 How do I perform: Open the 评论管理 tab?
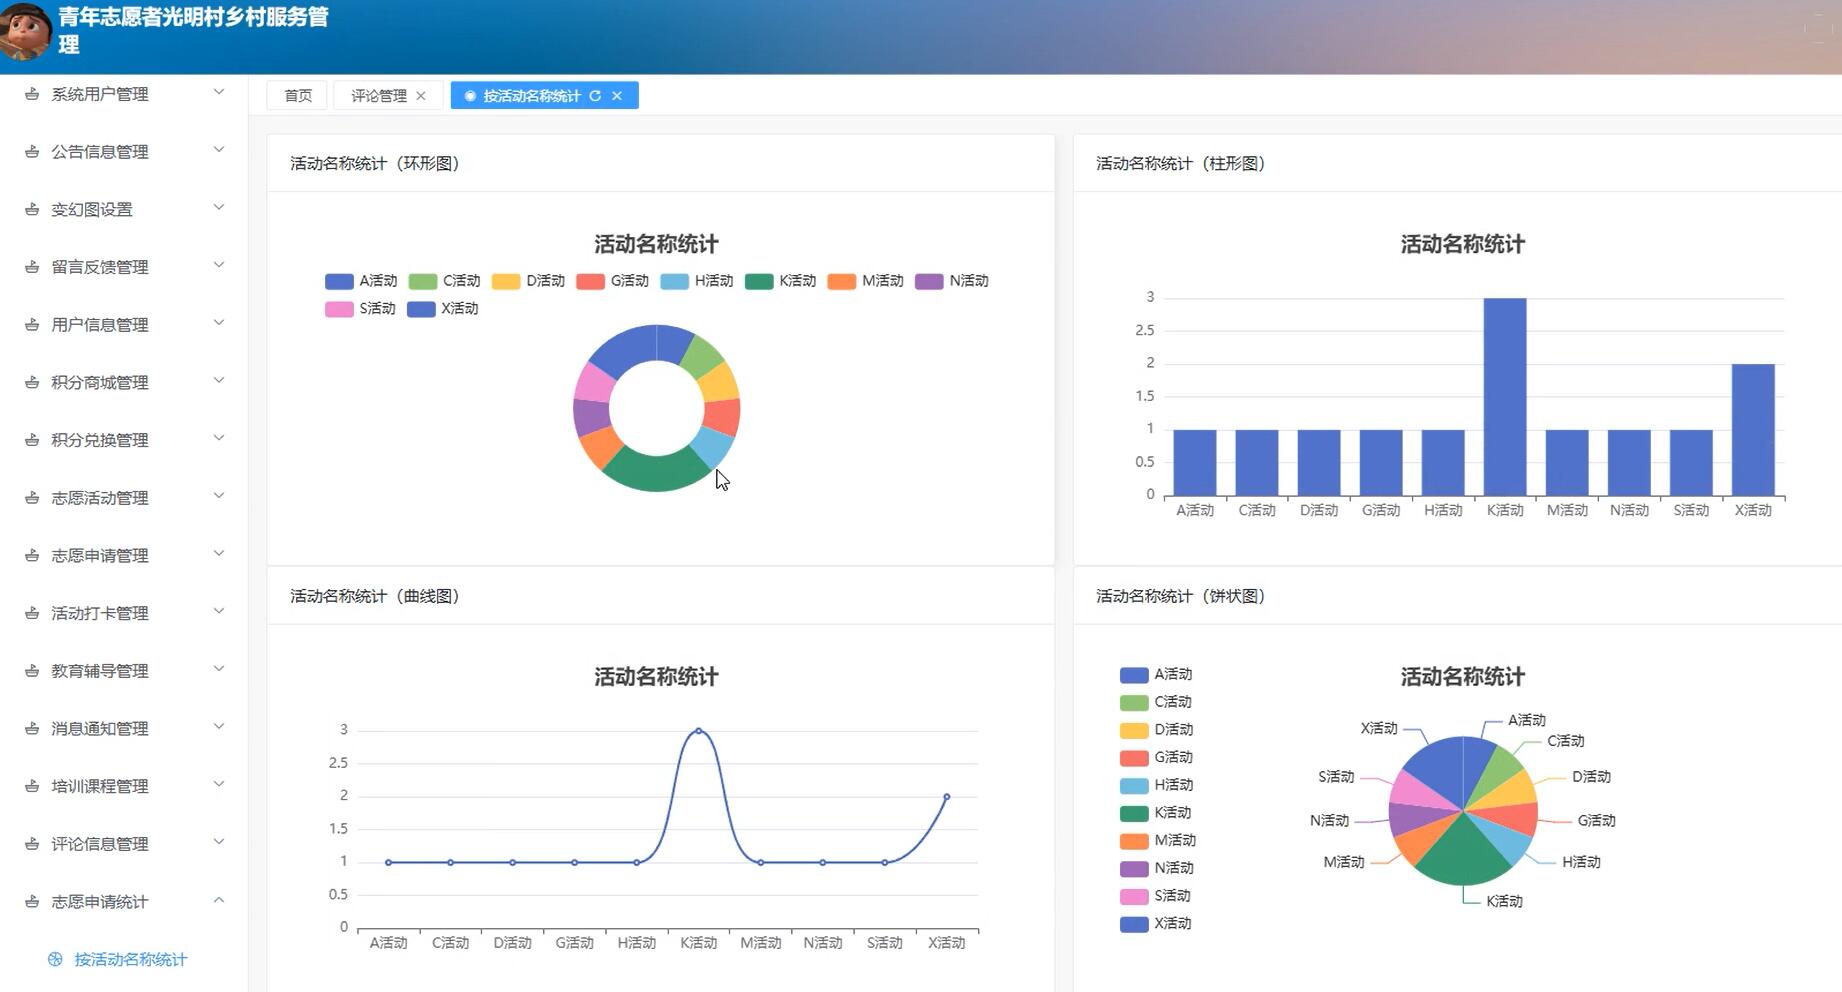378,96
